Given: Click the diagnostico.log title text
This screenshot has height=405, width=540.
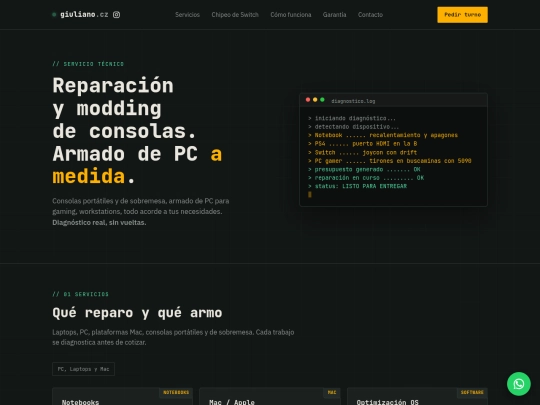Looking at the screenshot, I should click(353, 101).
